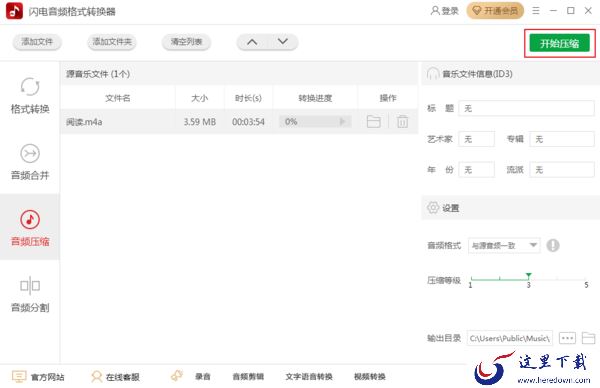
Task: Click the 大小 size column header
Action: pyautogui.click(x=199, y=98)
